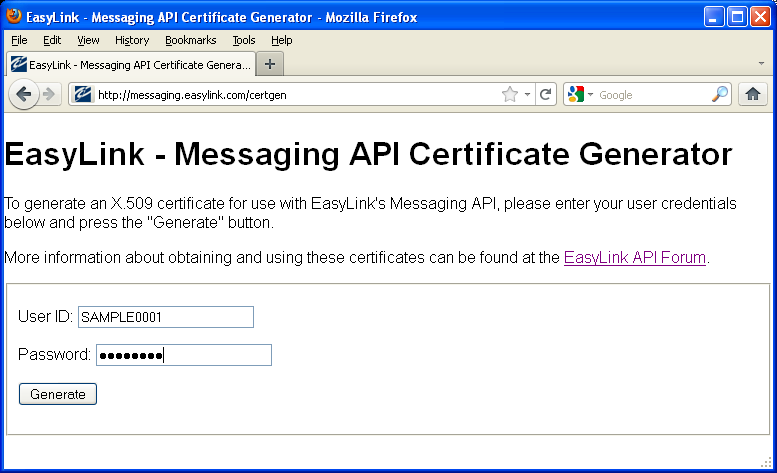Open the Bookmarks menu
Image resolution: width=777 pixels, height=473 pixels.
click(x=191, y=40)
